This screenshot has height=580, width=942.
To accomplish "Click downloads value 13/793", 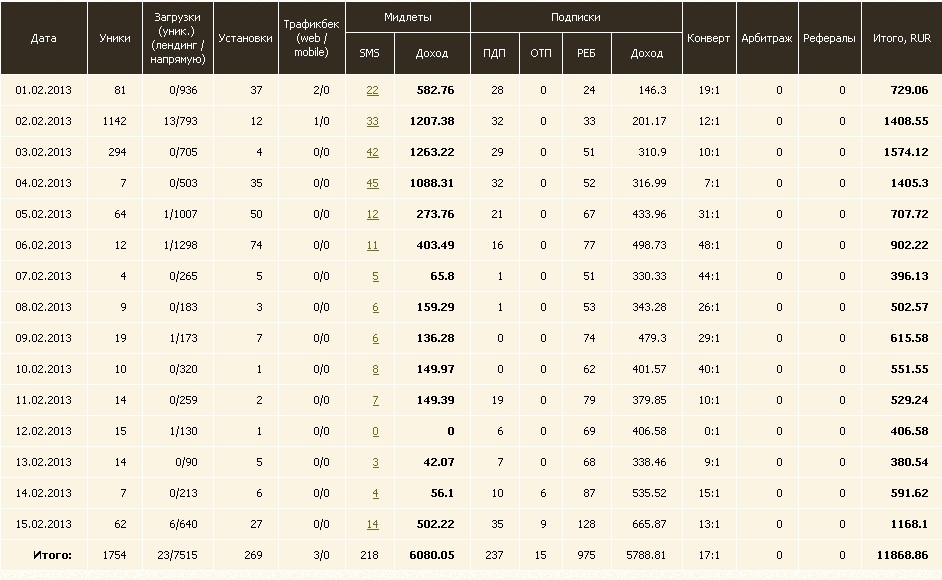I will [180, 121].
